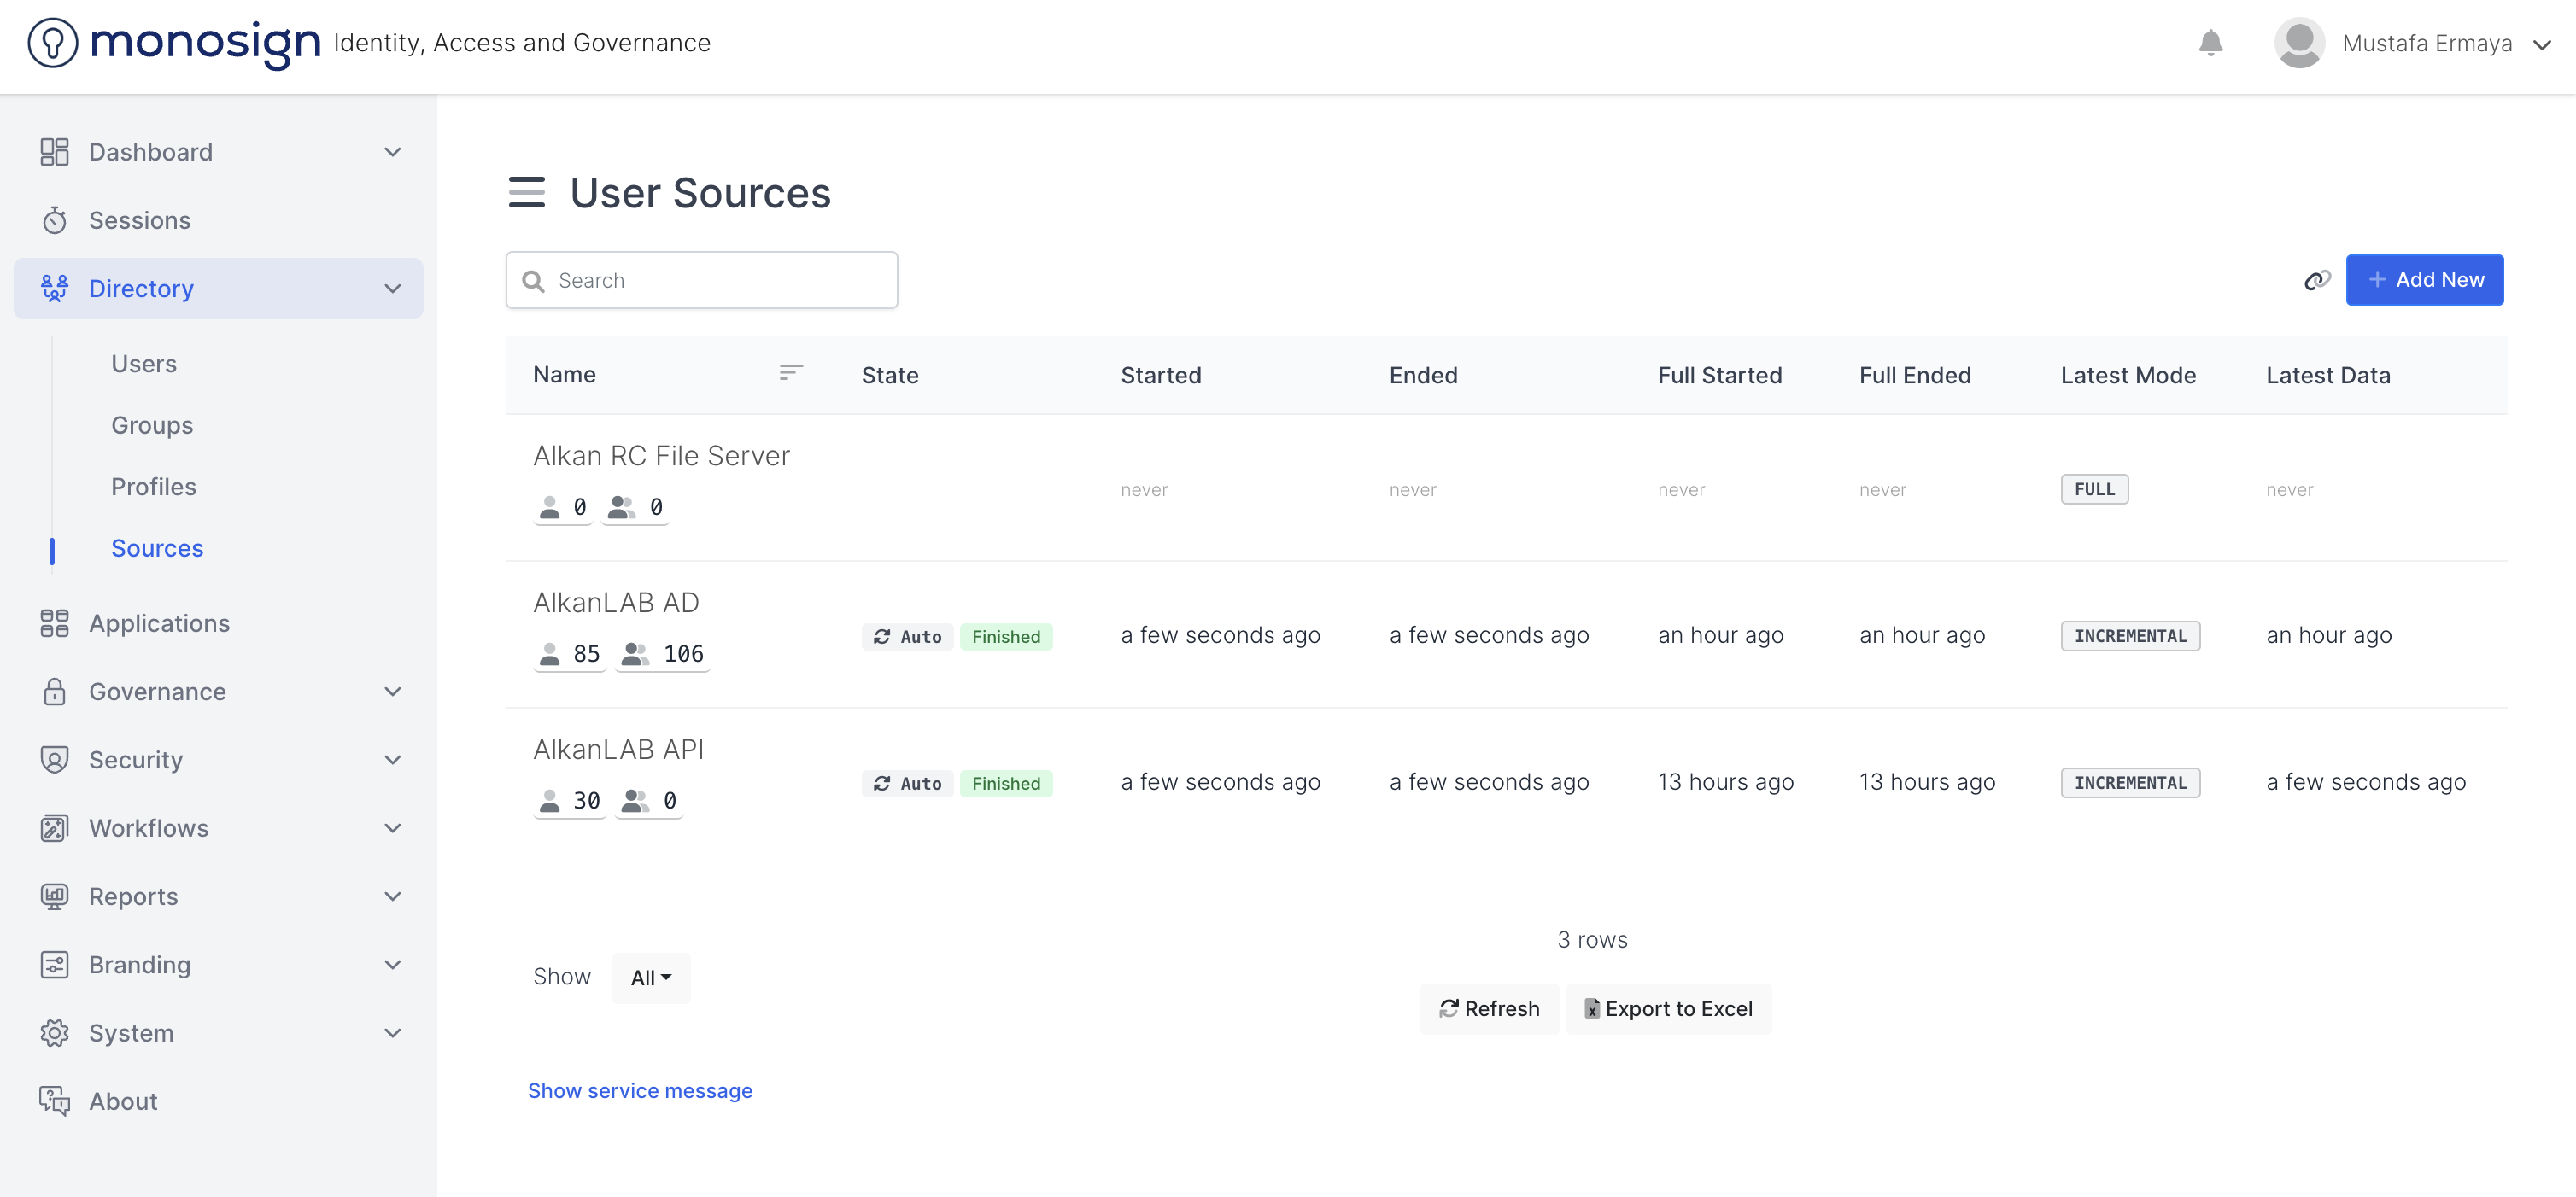Select Applications in the sidebar

159,623
